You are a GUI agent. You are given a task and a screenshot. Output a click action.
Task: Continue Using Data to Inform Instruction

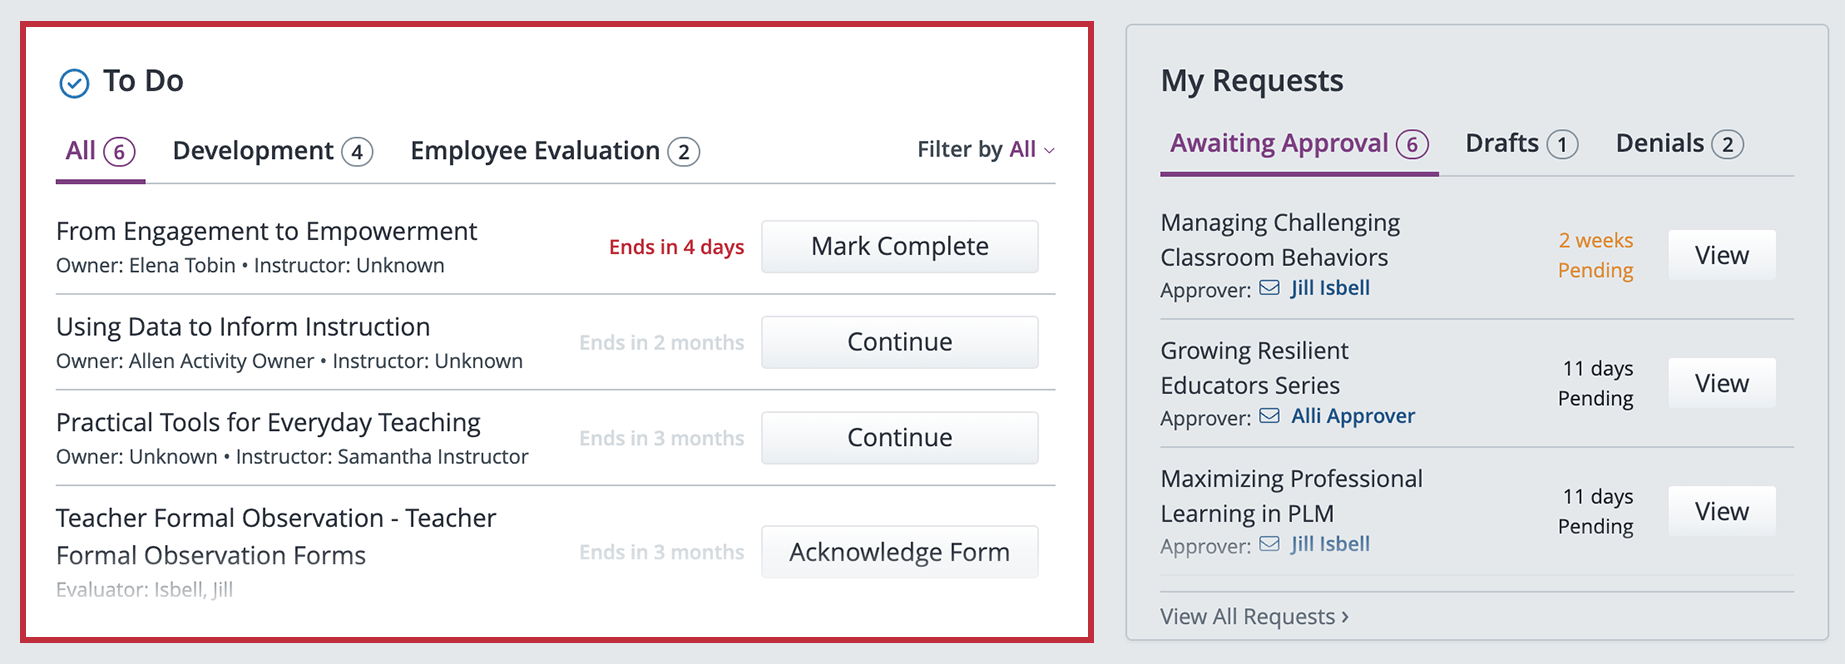click(899, 342)
